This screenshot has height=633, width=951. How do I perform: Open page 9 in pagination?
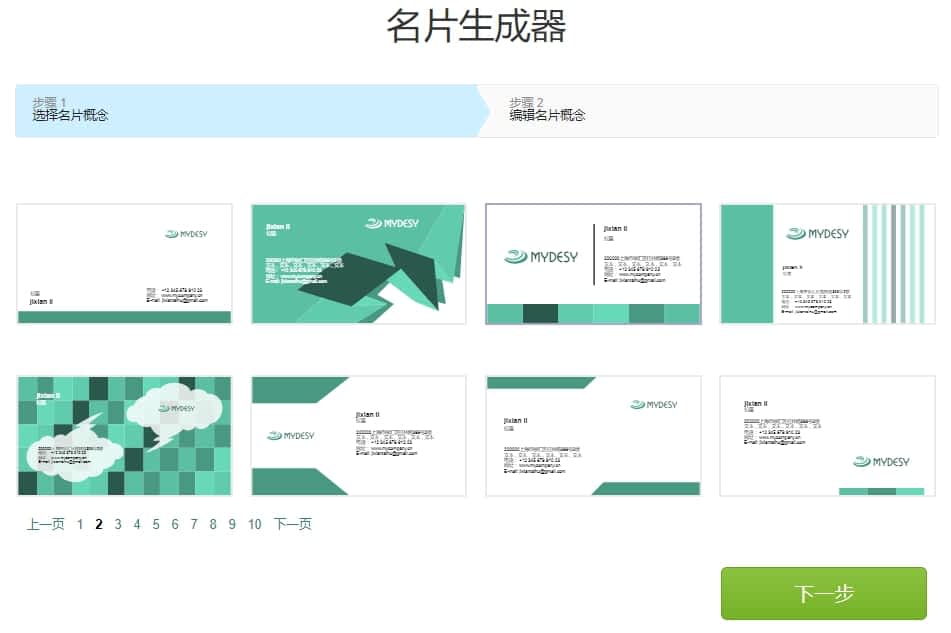232,524
